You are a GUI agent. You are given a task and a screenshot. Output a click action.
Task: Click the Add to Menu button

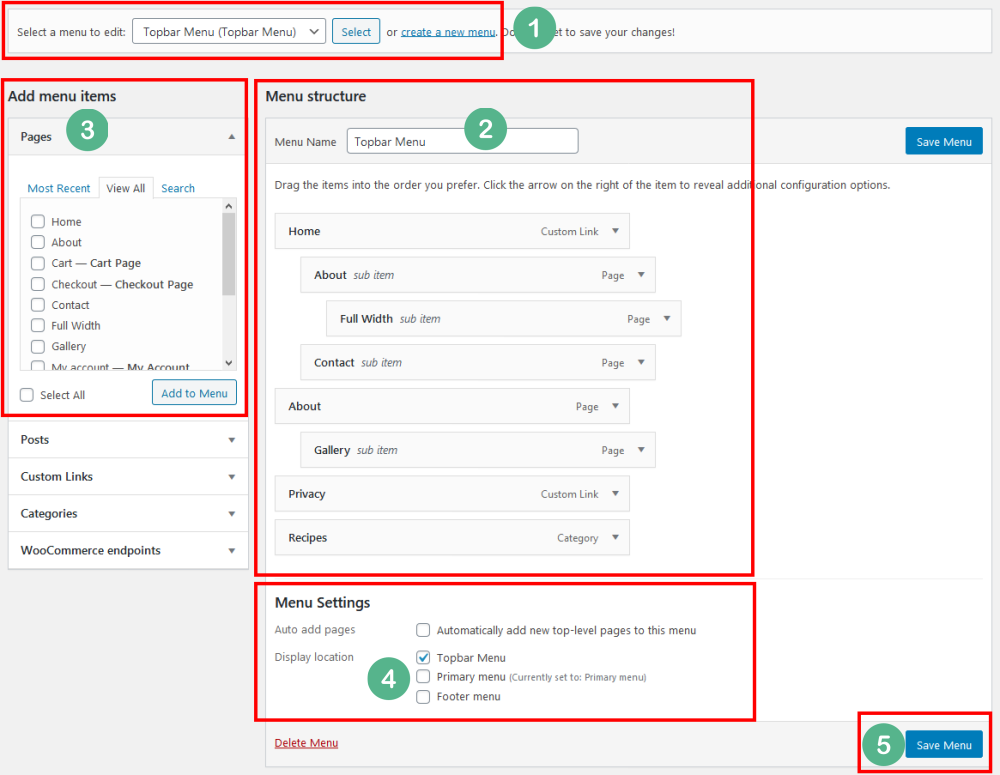pos(195,393)
